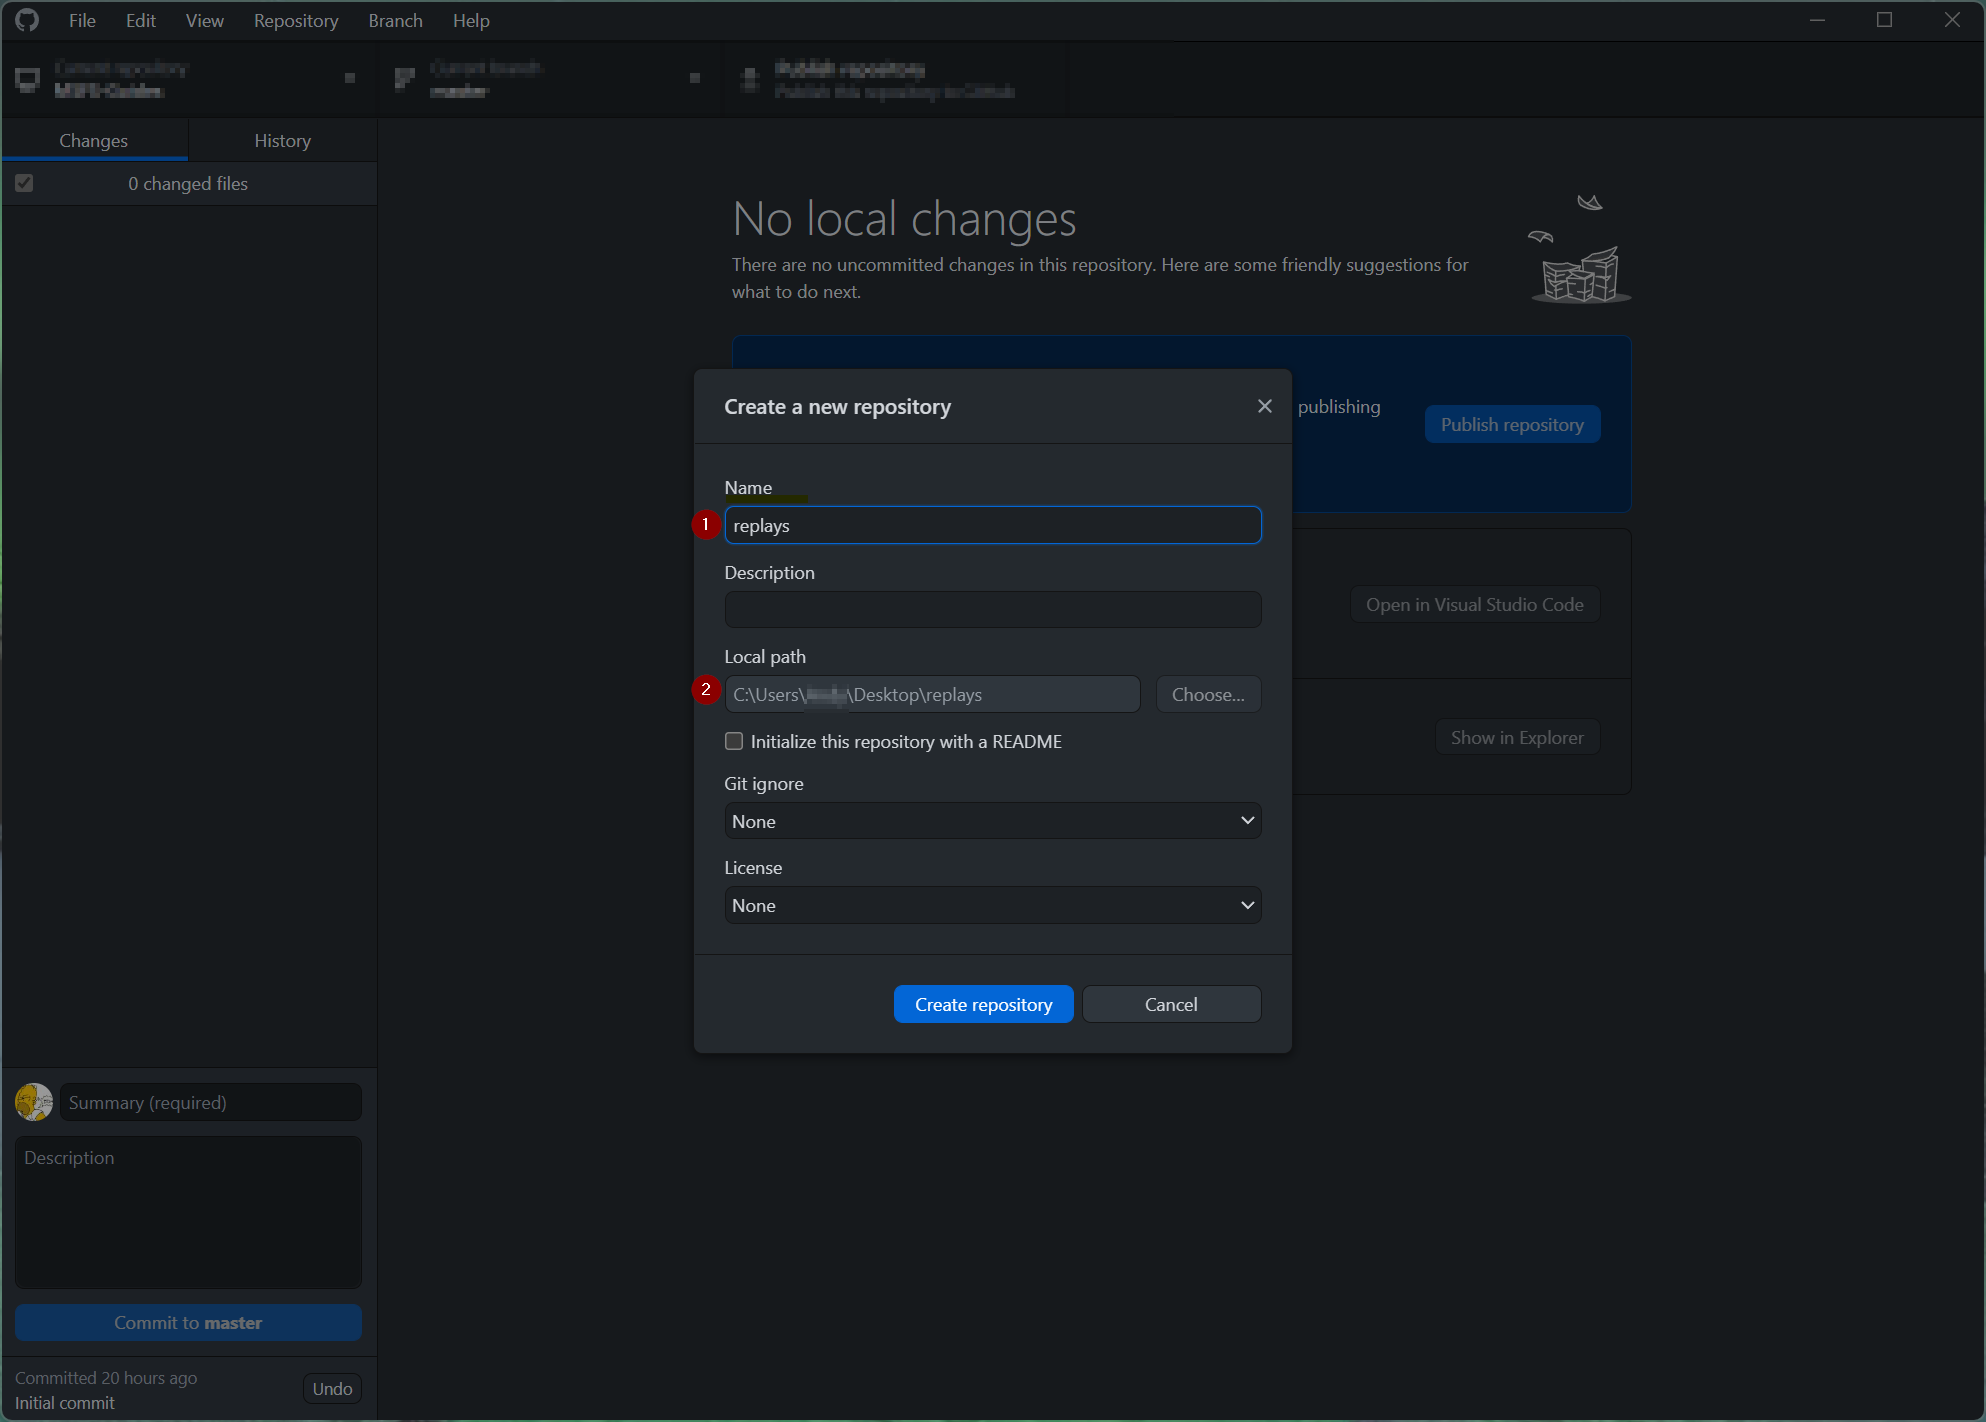
Task: Click the Commit to master button
Action: (188, 1322)
